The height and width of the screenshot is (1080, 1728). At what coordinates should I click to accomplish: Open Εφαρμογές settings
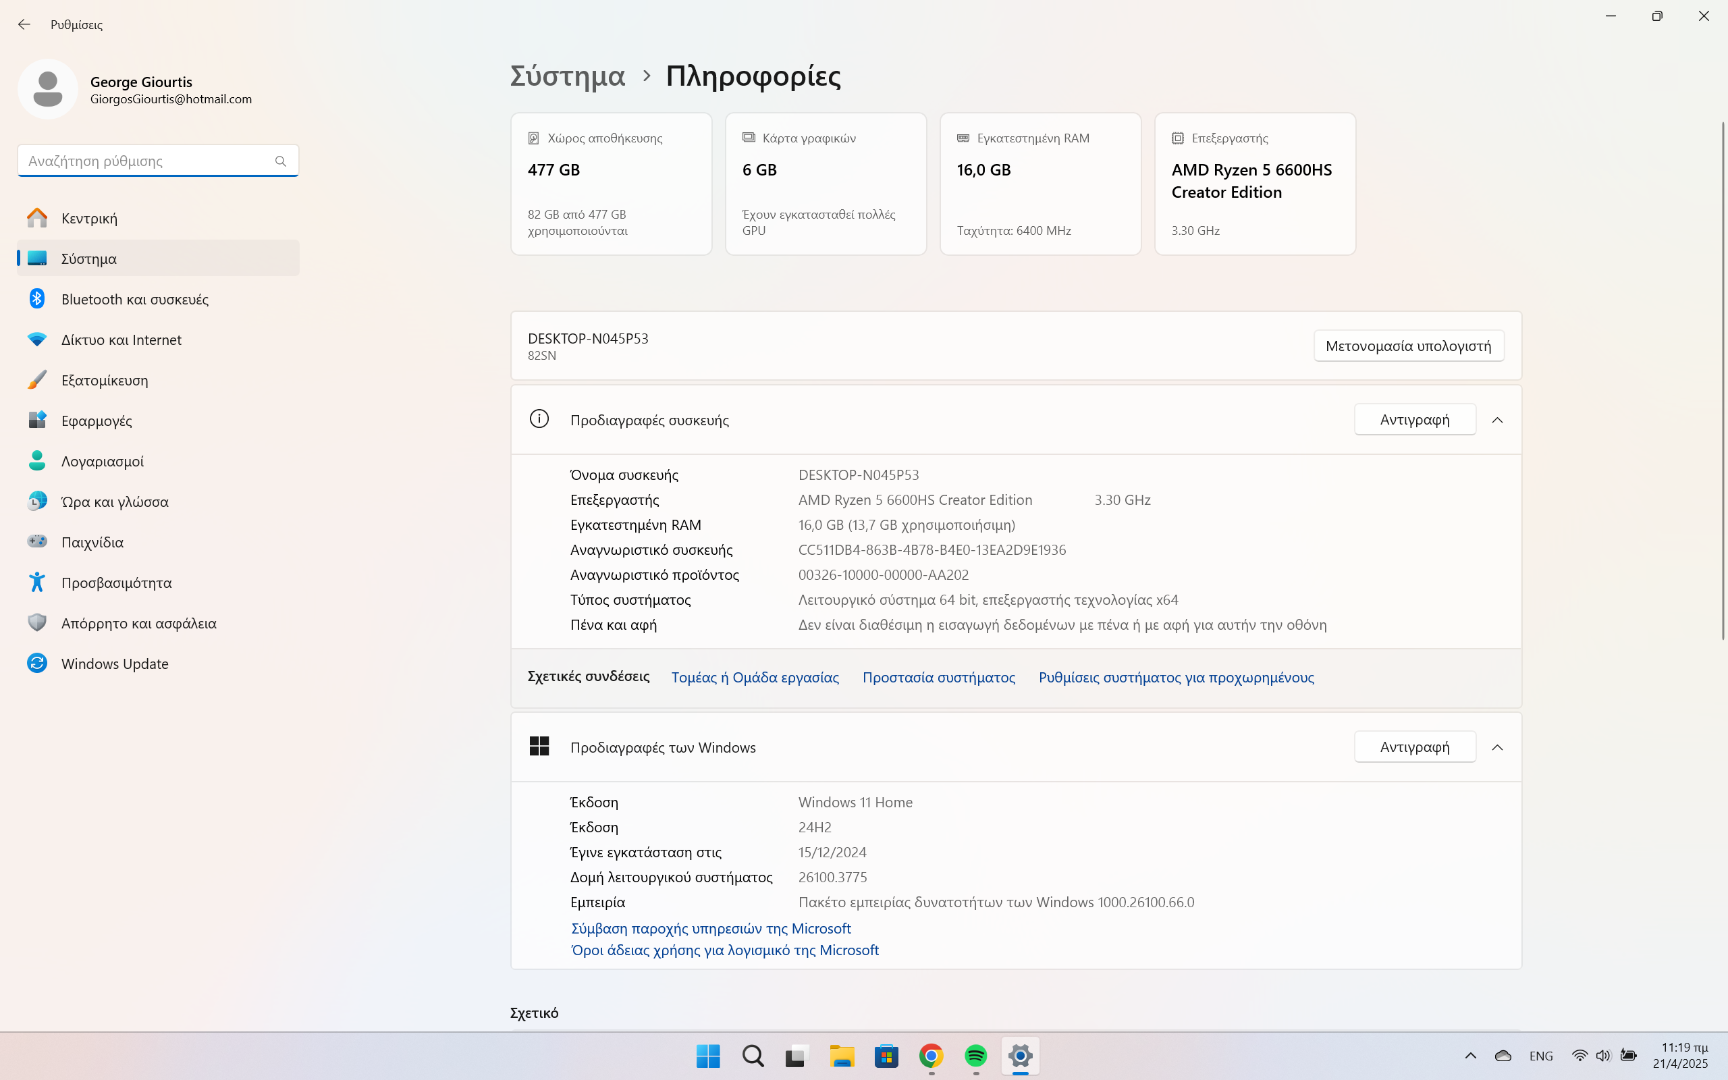158,421
